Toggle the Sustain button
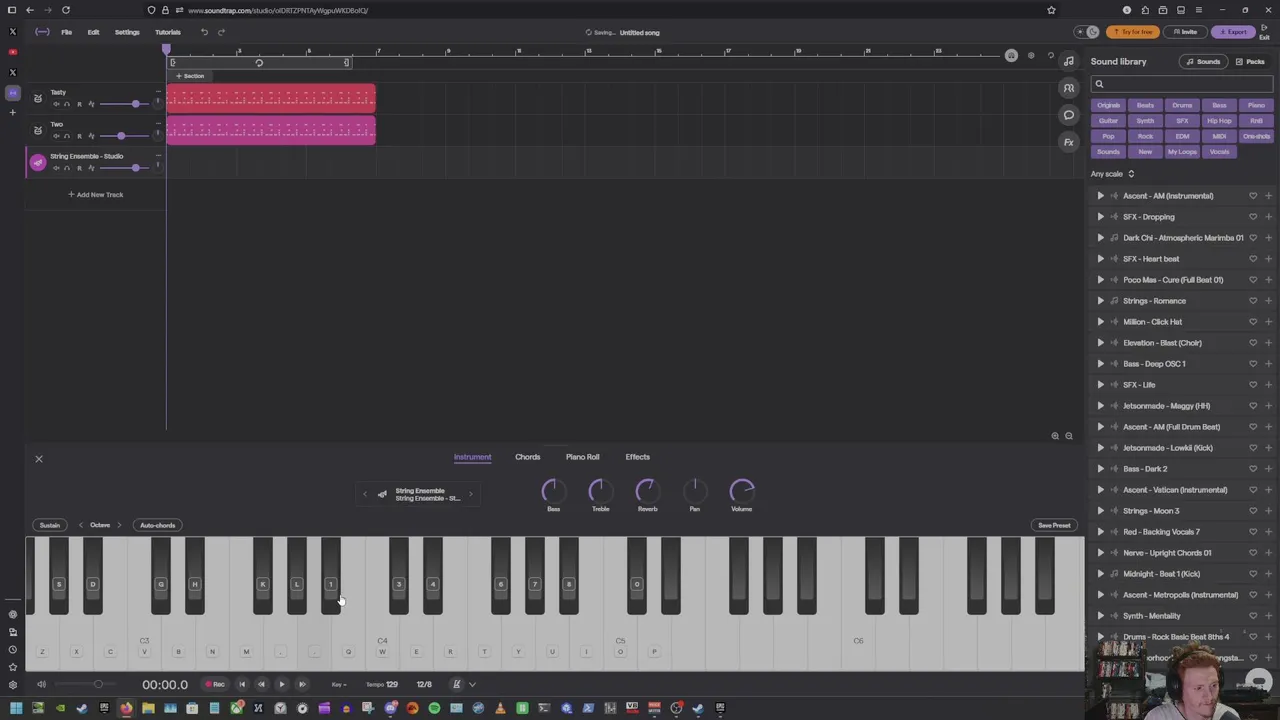The height and width of the screenshot is (720, 1280). 50,525
